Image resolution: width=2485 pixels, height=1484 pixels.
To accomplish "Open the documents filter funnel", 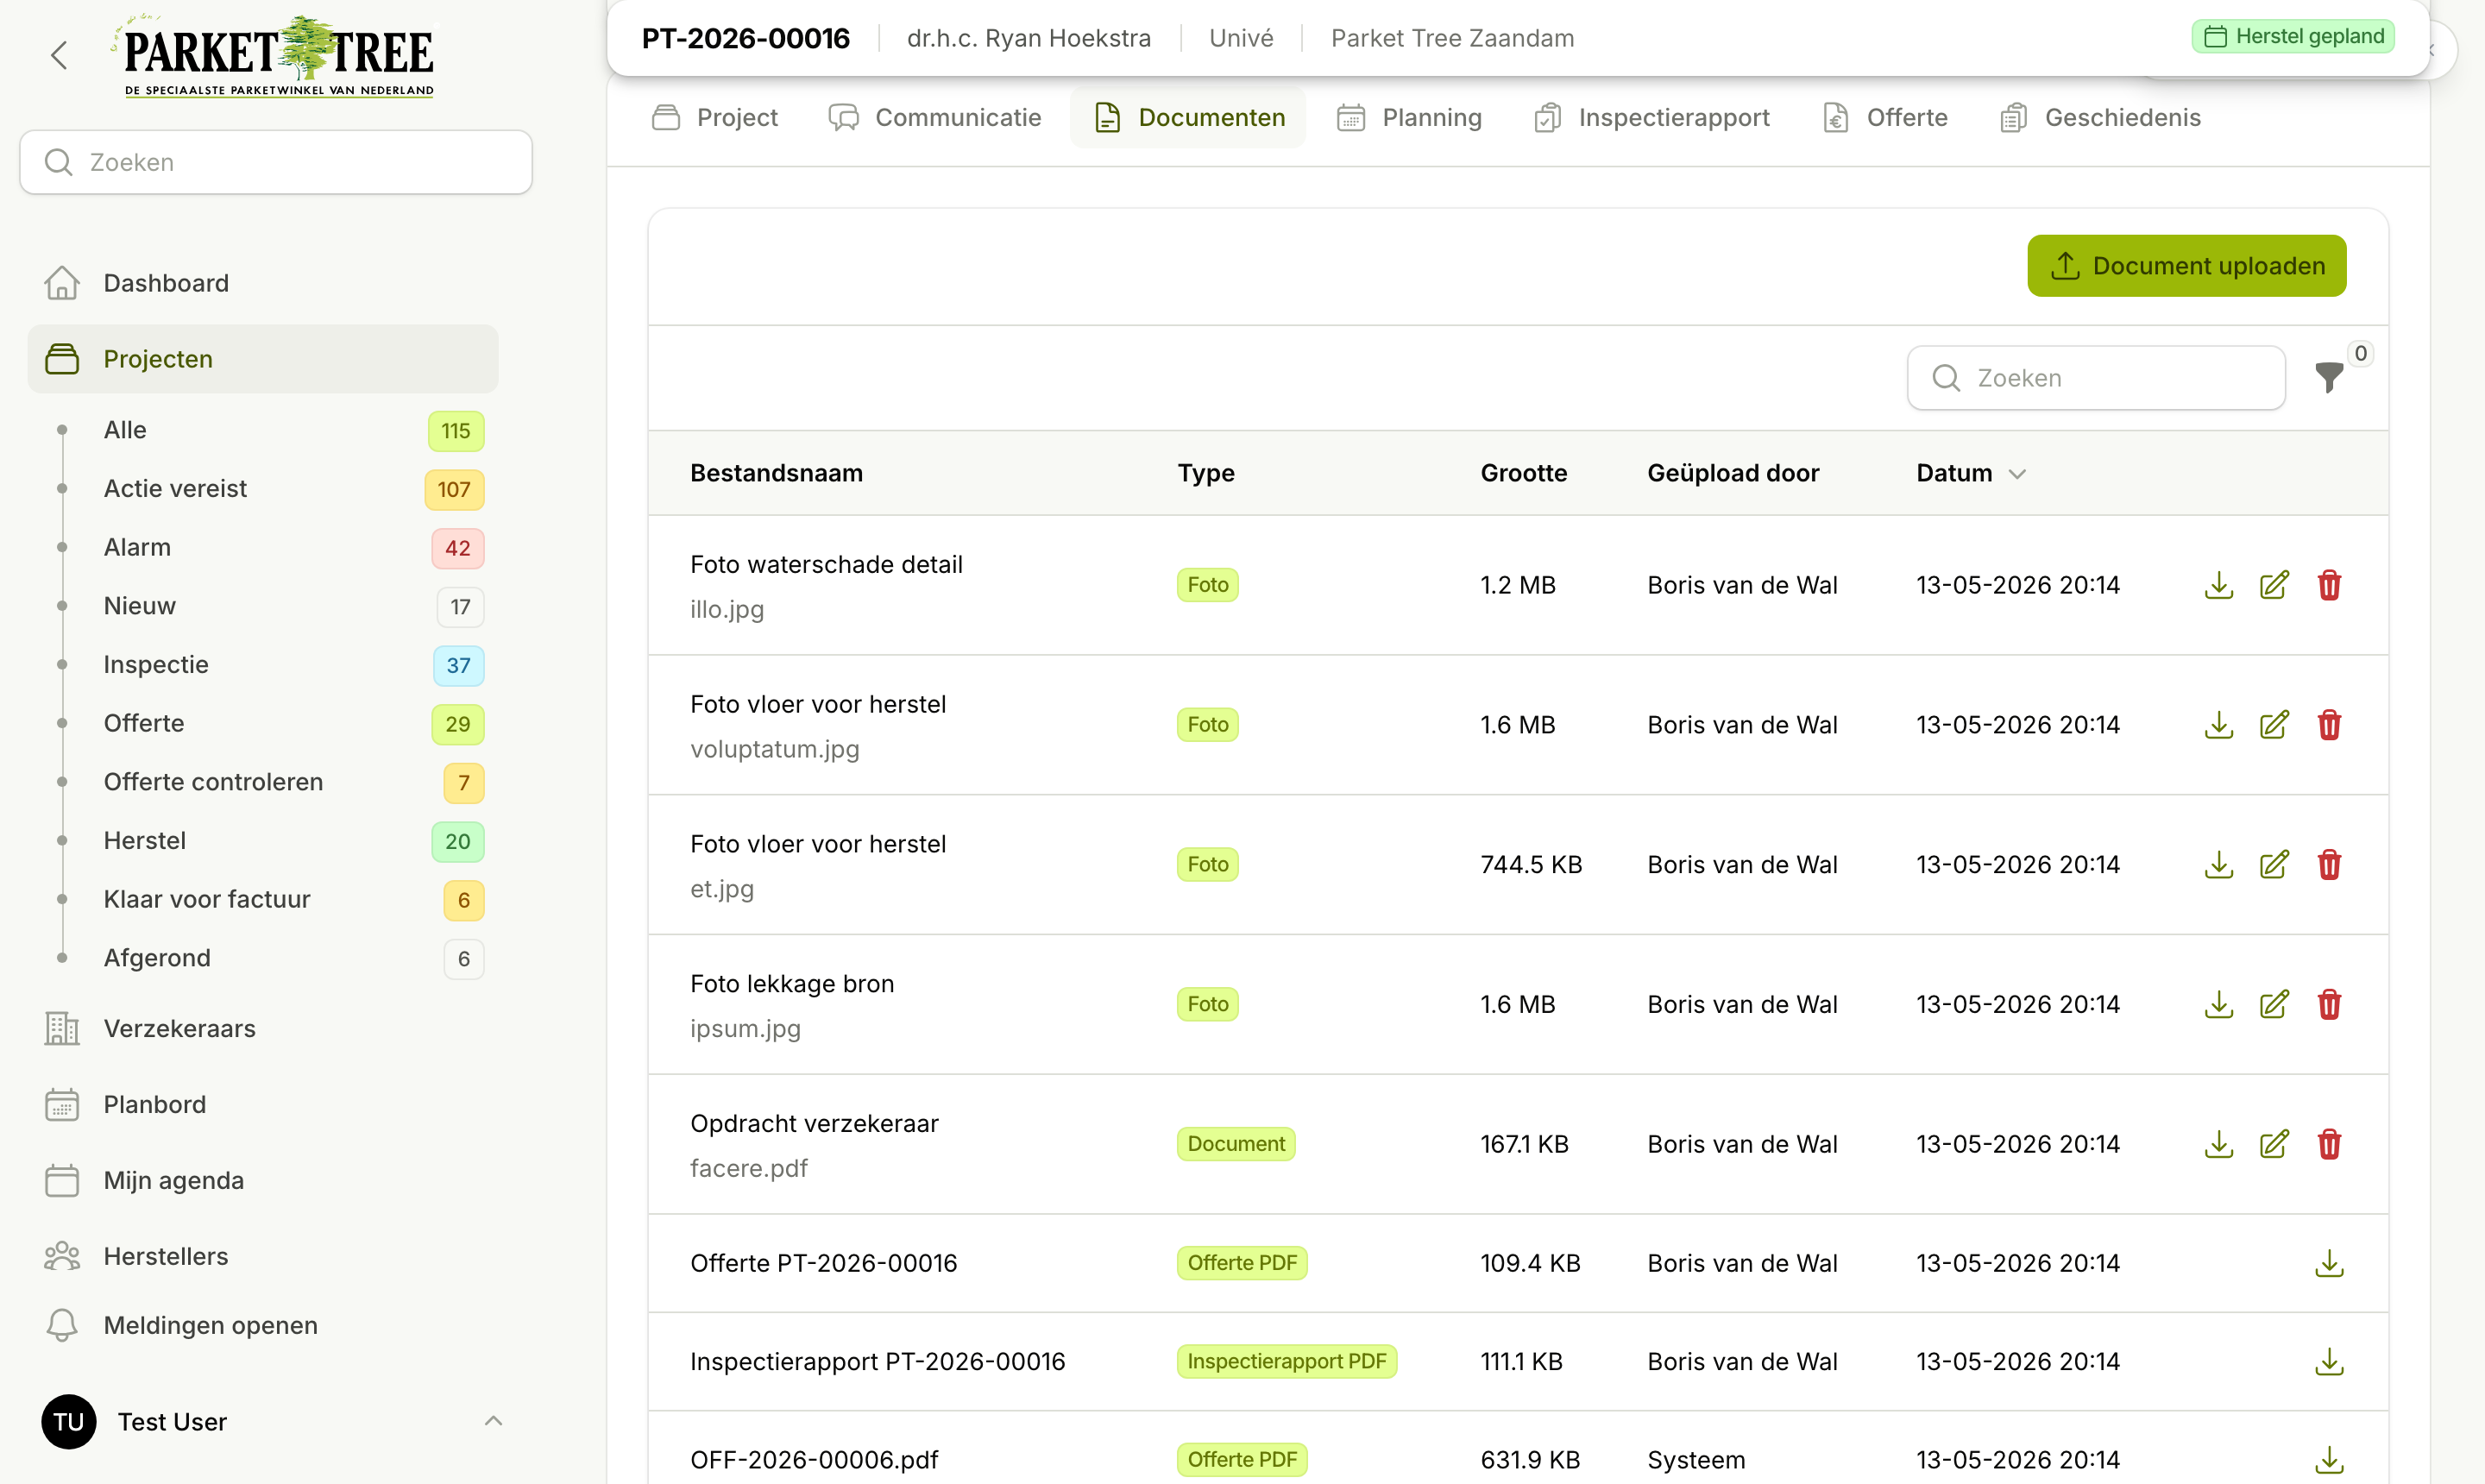I will [2329, 378].
